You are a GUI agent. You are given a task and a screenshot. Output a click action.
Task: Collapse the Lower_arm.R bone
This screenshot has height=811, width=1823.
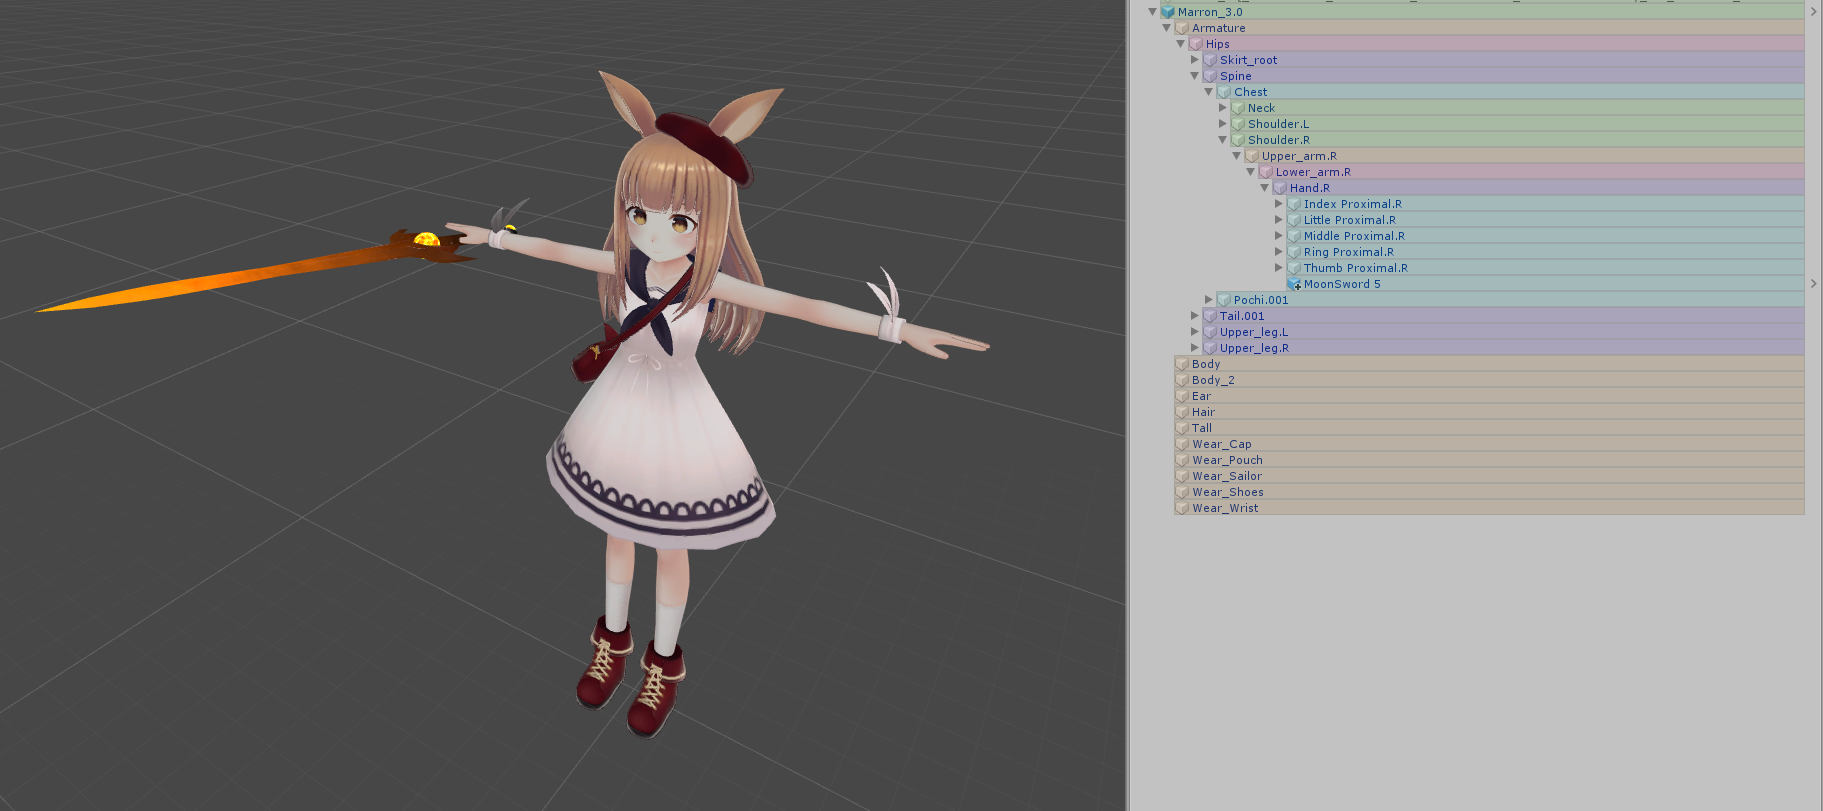click(1251, 172)
